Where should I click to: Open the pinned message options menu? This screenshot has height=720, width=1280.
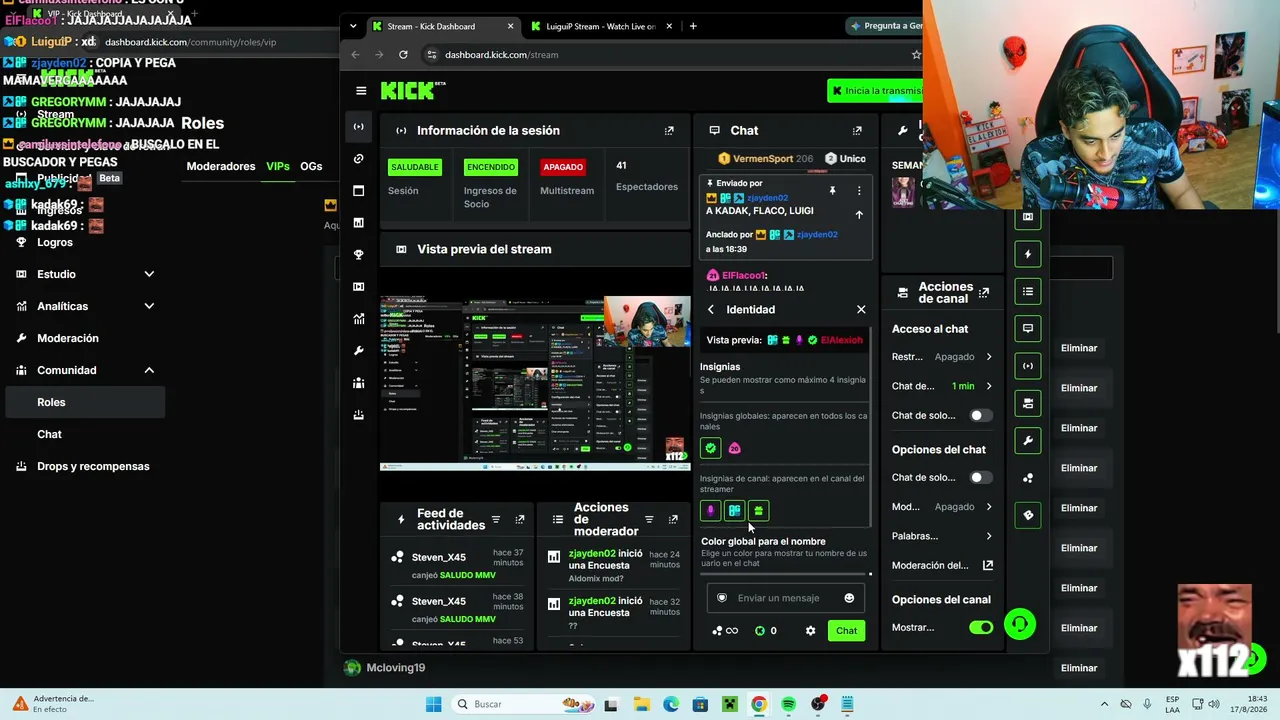pyautogui.click(x=858, y=191)
